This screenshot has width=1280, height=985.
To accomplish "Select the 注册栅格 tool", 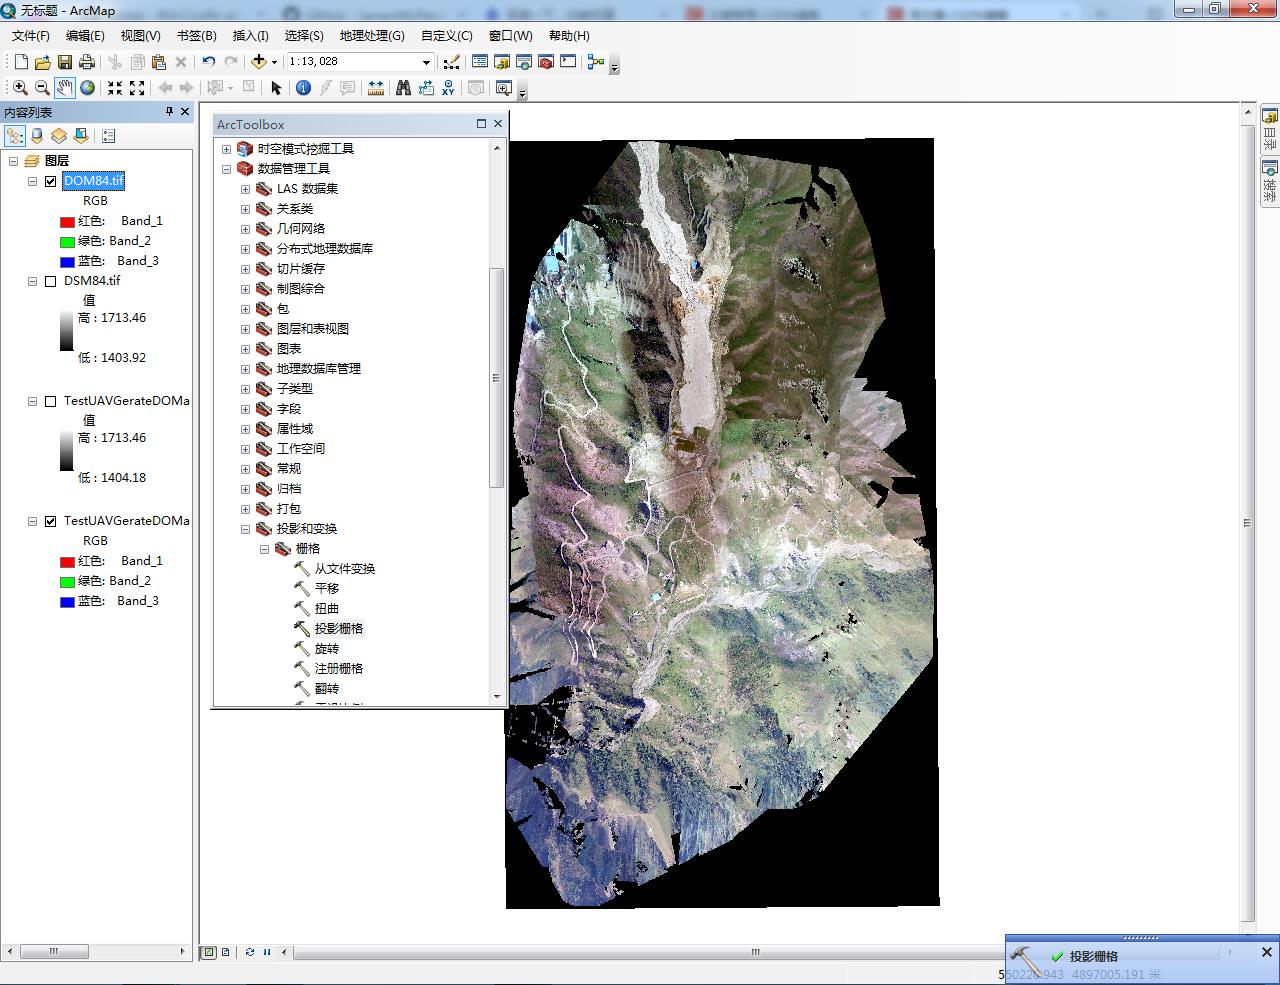I will (339, 669).
